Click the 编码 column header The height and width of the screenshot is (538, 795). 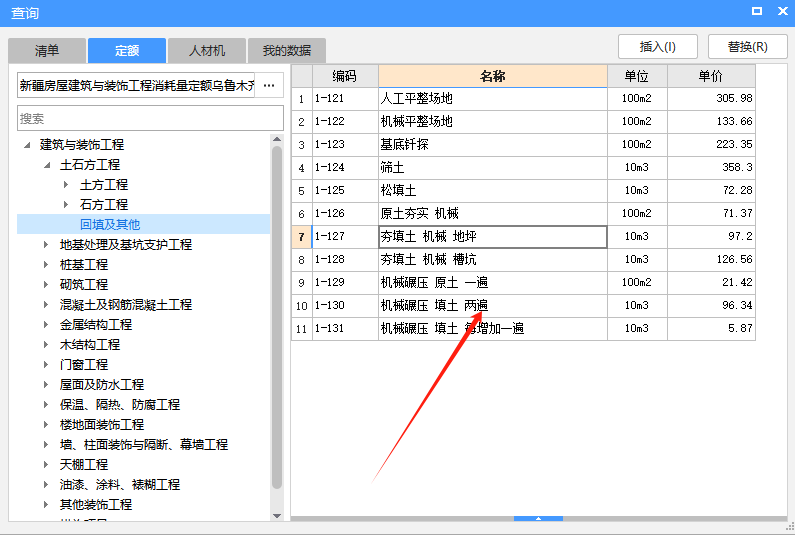(x=345, y=76)
